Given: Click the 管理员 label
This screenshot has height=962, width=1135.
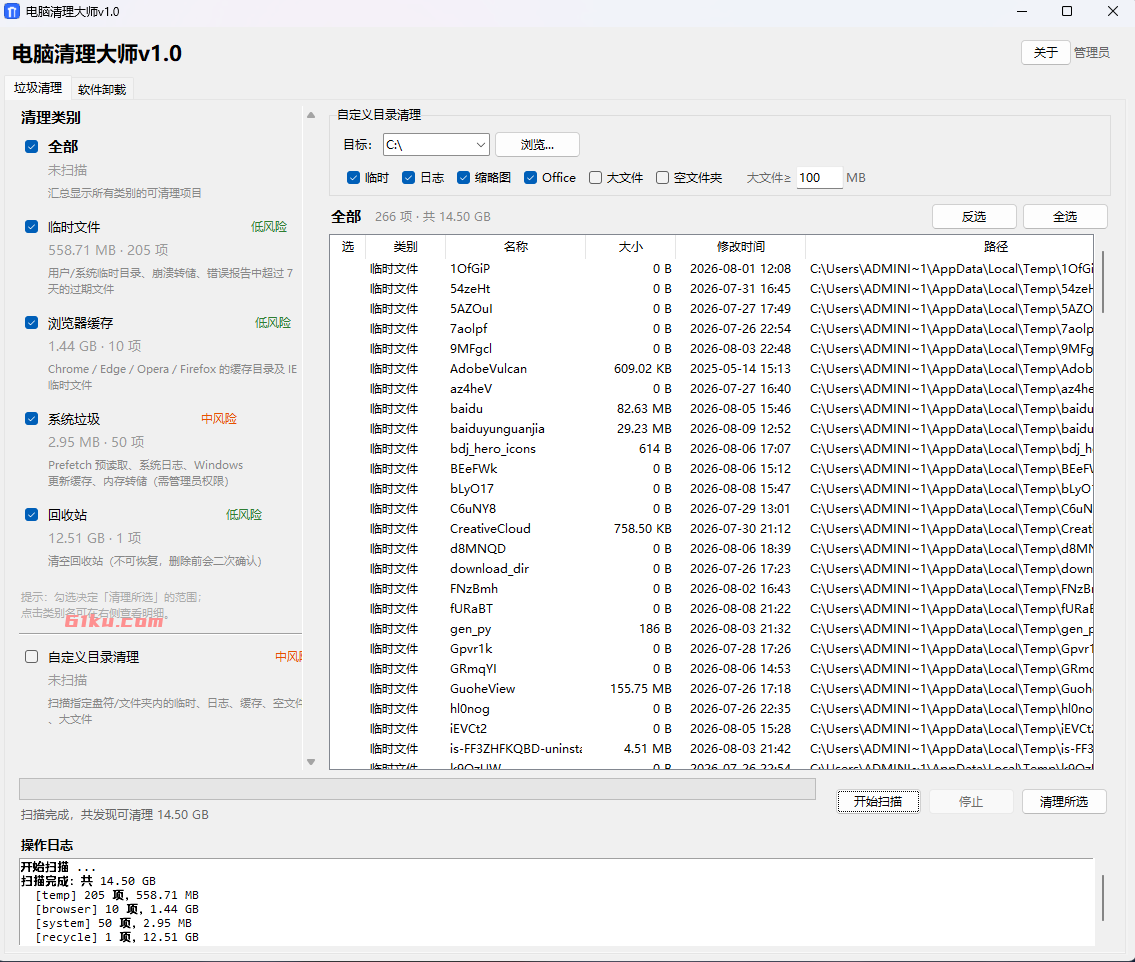Looking at the screenshot, I should 1092,53.
